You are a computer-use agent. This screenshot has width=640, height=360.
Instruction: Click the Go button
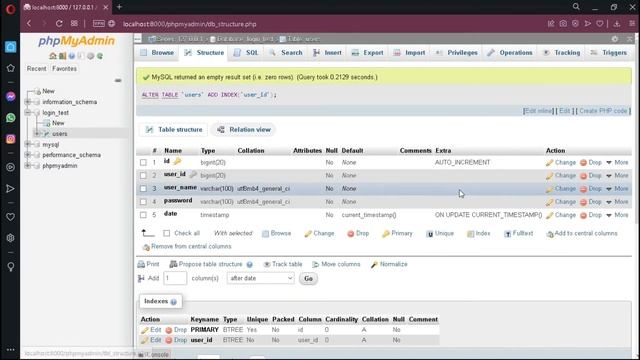point(308,279)
